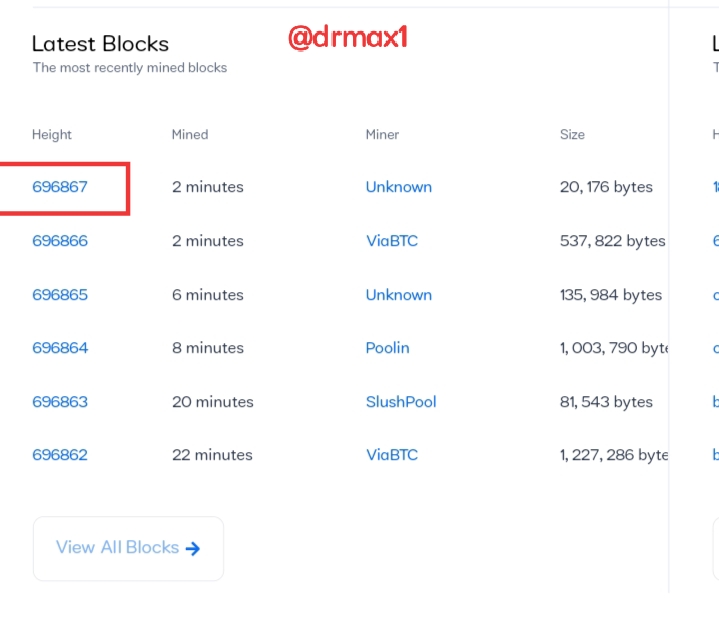Screen dimensions: 719x620
Task: Click the View All Blocks button
Action: [x=128, y=548]
